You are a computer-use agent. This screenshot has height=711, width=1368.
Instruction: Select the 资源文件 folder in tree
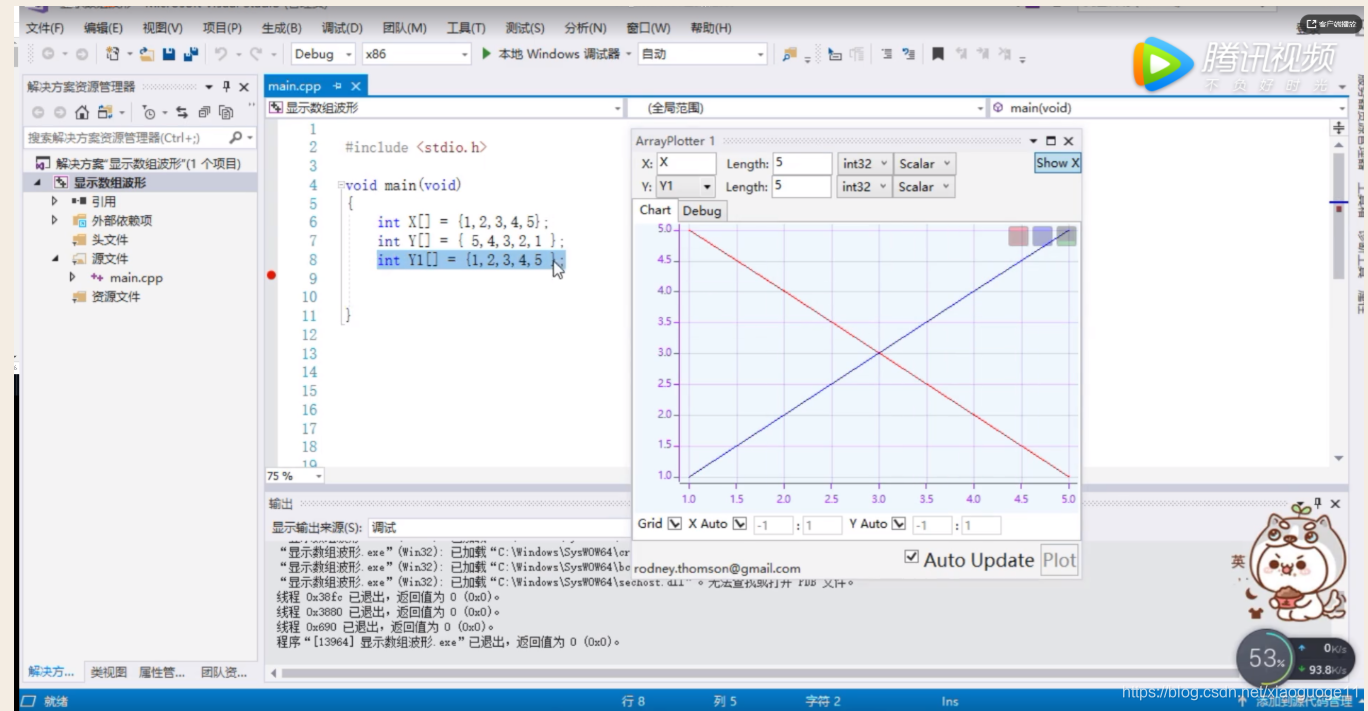[x=116, y=296]
